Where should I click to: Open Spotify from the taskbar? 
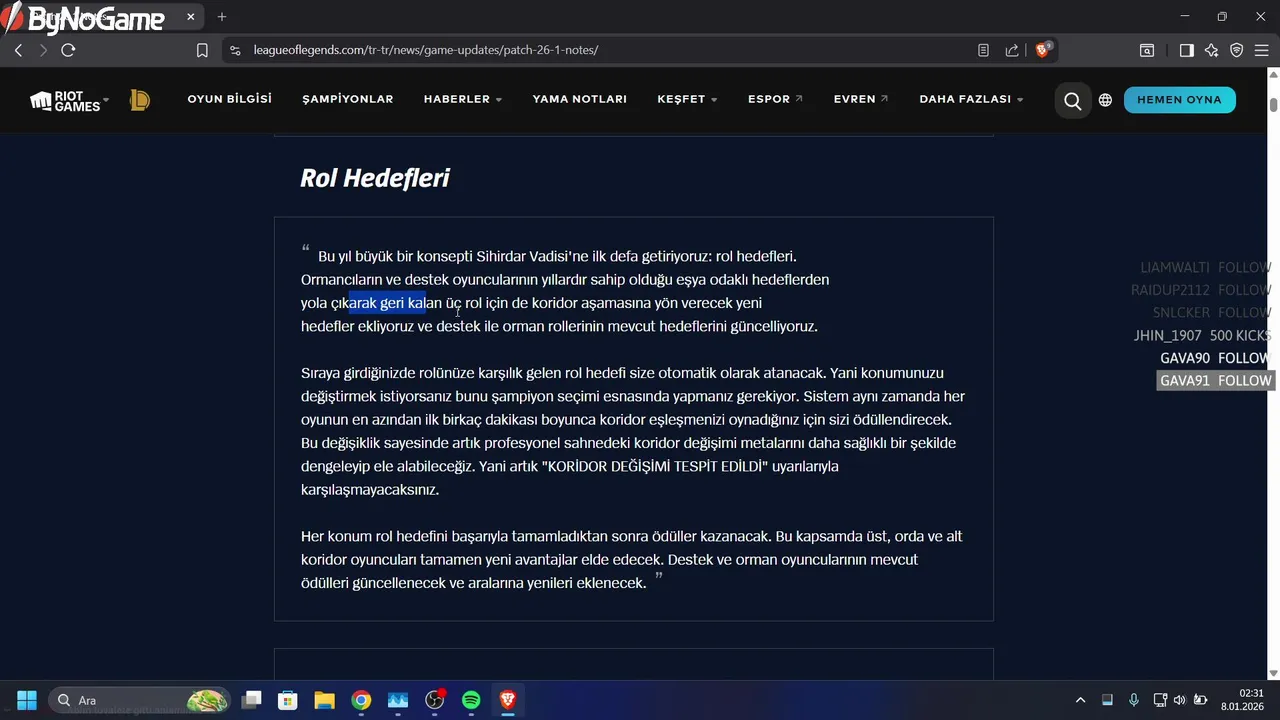tap(471, 700)
